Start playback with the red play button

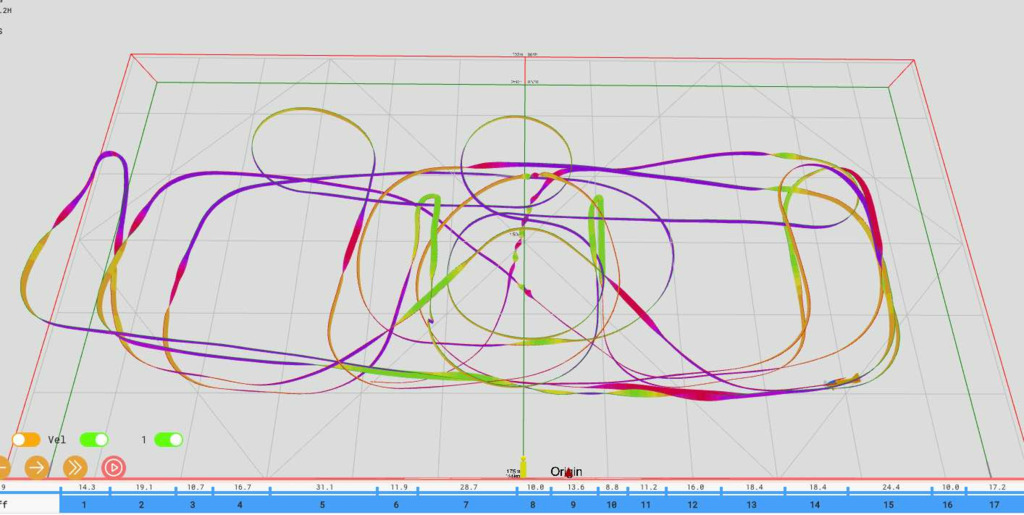114,467
